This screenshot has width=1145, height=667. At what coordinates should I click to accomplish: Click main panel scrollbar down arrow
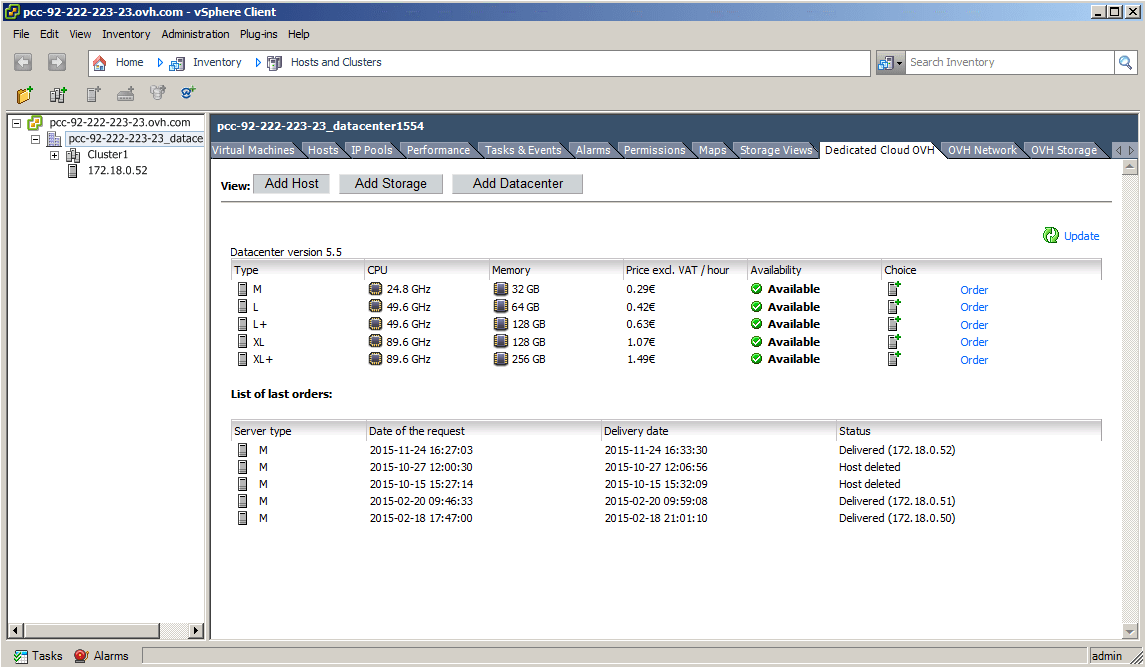pyautogui.click(x=1130, y=632)
